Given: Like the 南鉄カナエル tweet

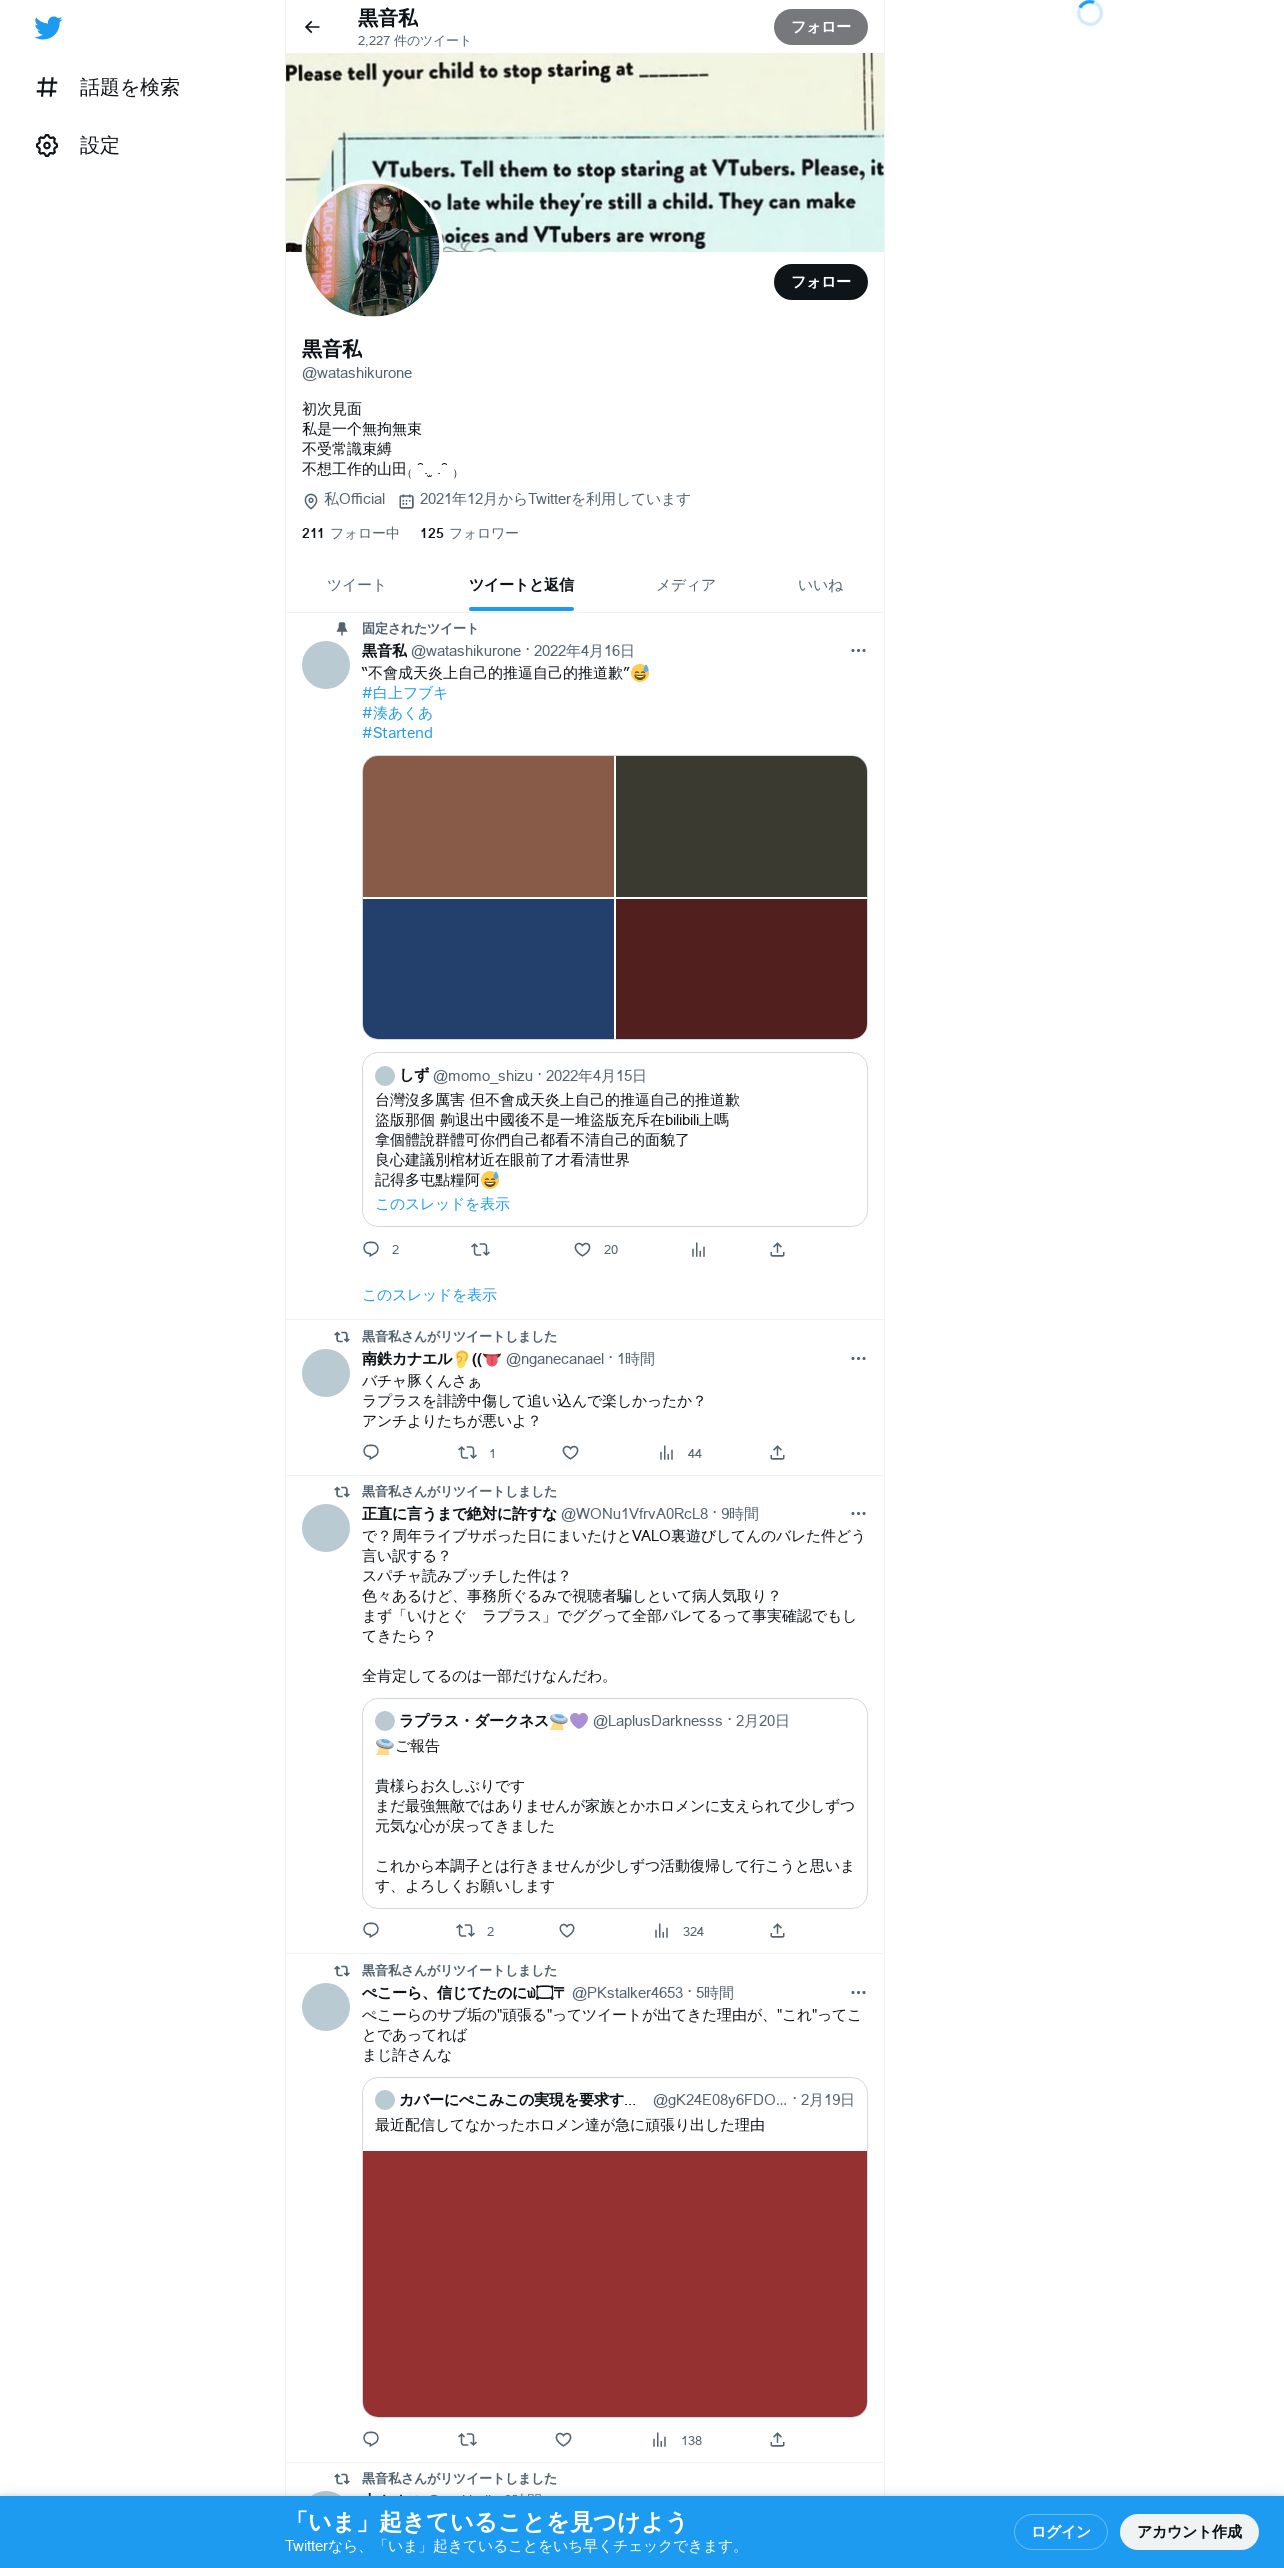Looking at the screenshot, I should 570,1453.
